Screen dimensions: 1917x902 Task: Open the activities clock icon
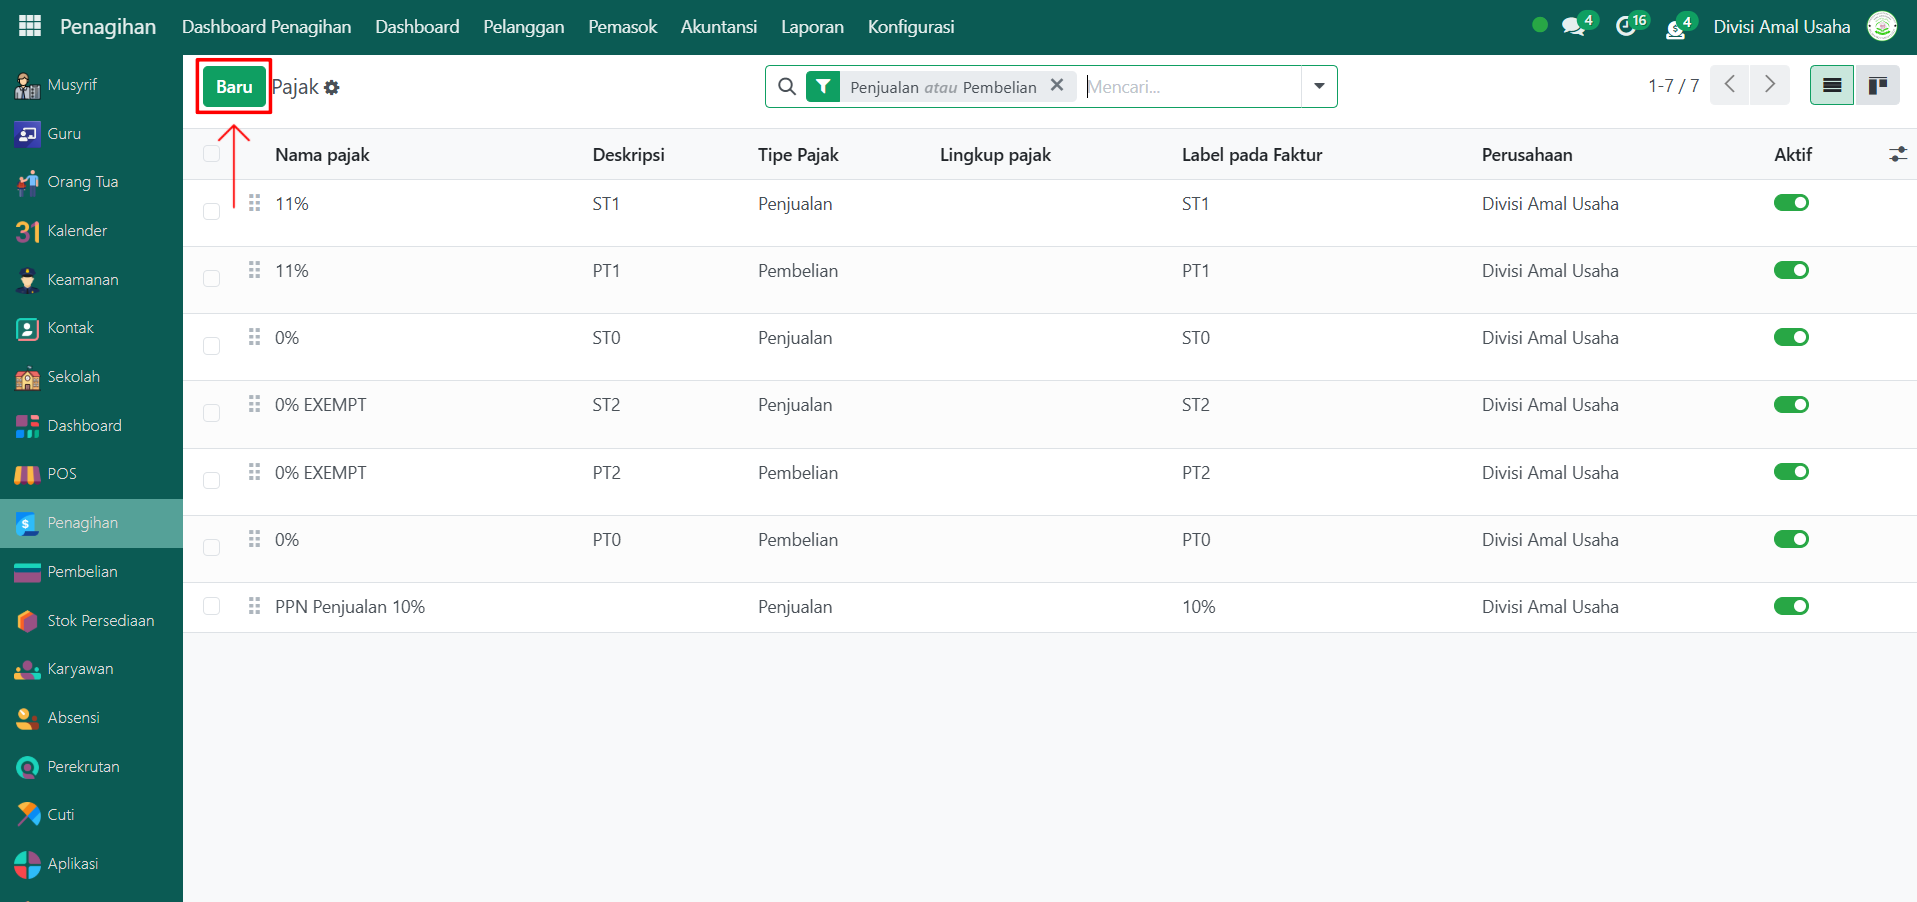[1627, 27]
